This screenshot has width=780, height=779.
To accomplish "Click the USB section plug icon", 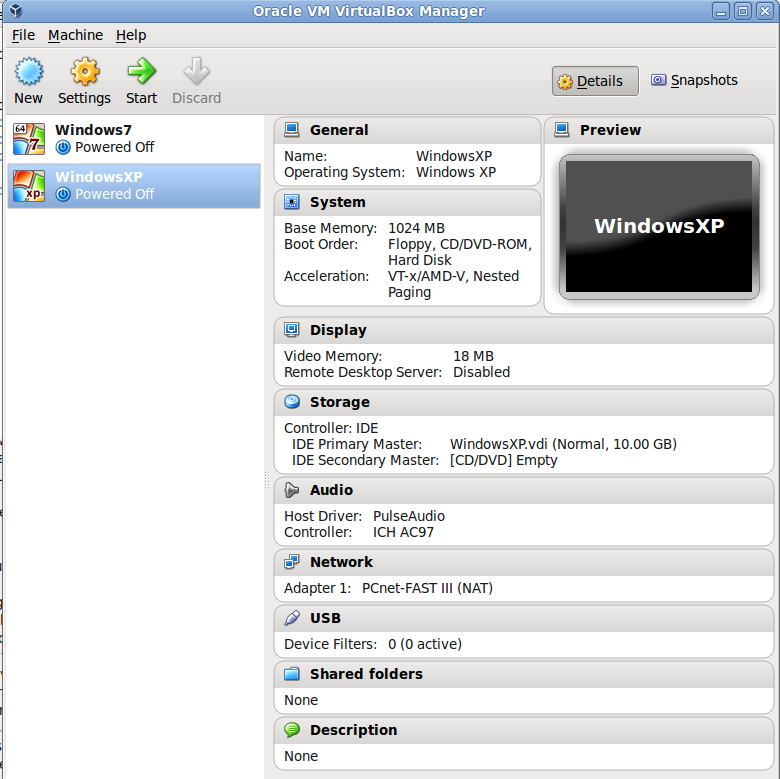I will coord(292,618).
